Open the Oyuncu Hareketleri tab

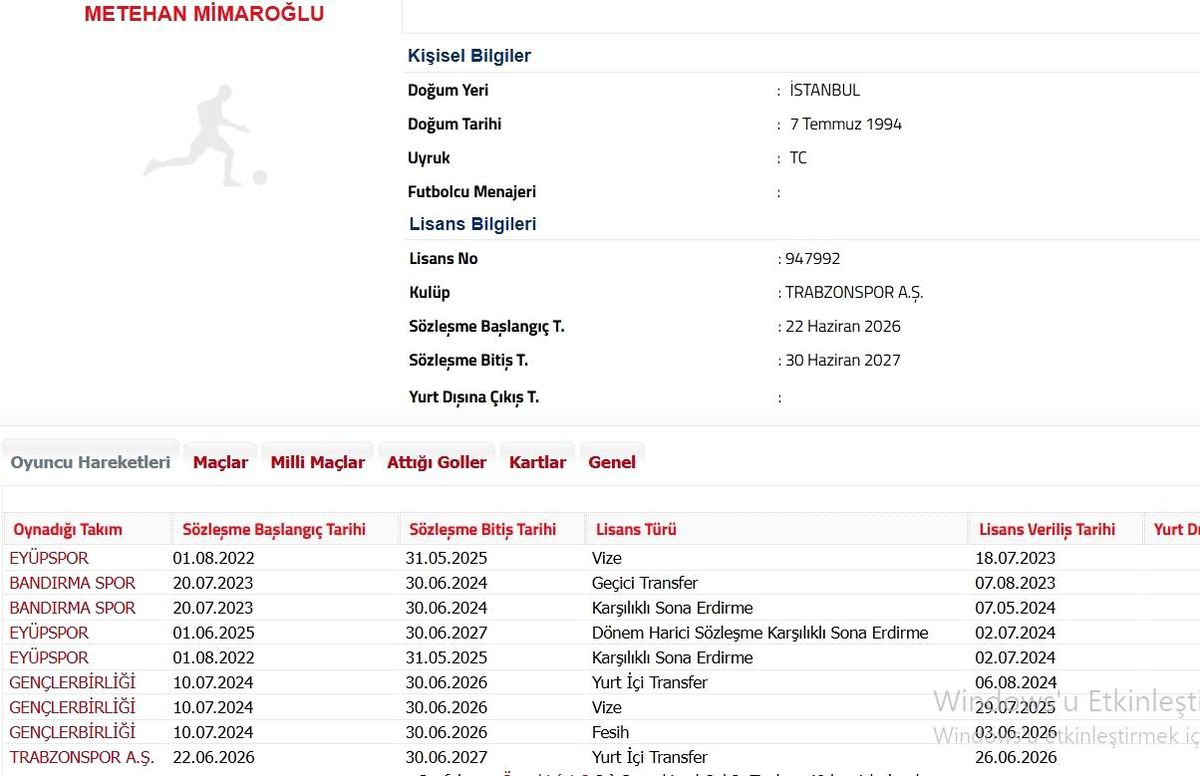coord(90,462)
